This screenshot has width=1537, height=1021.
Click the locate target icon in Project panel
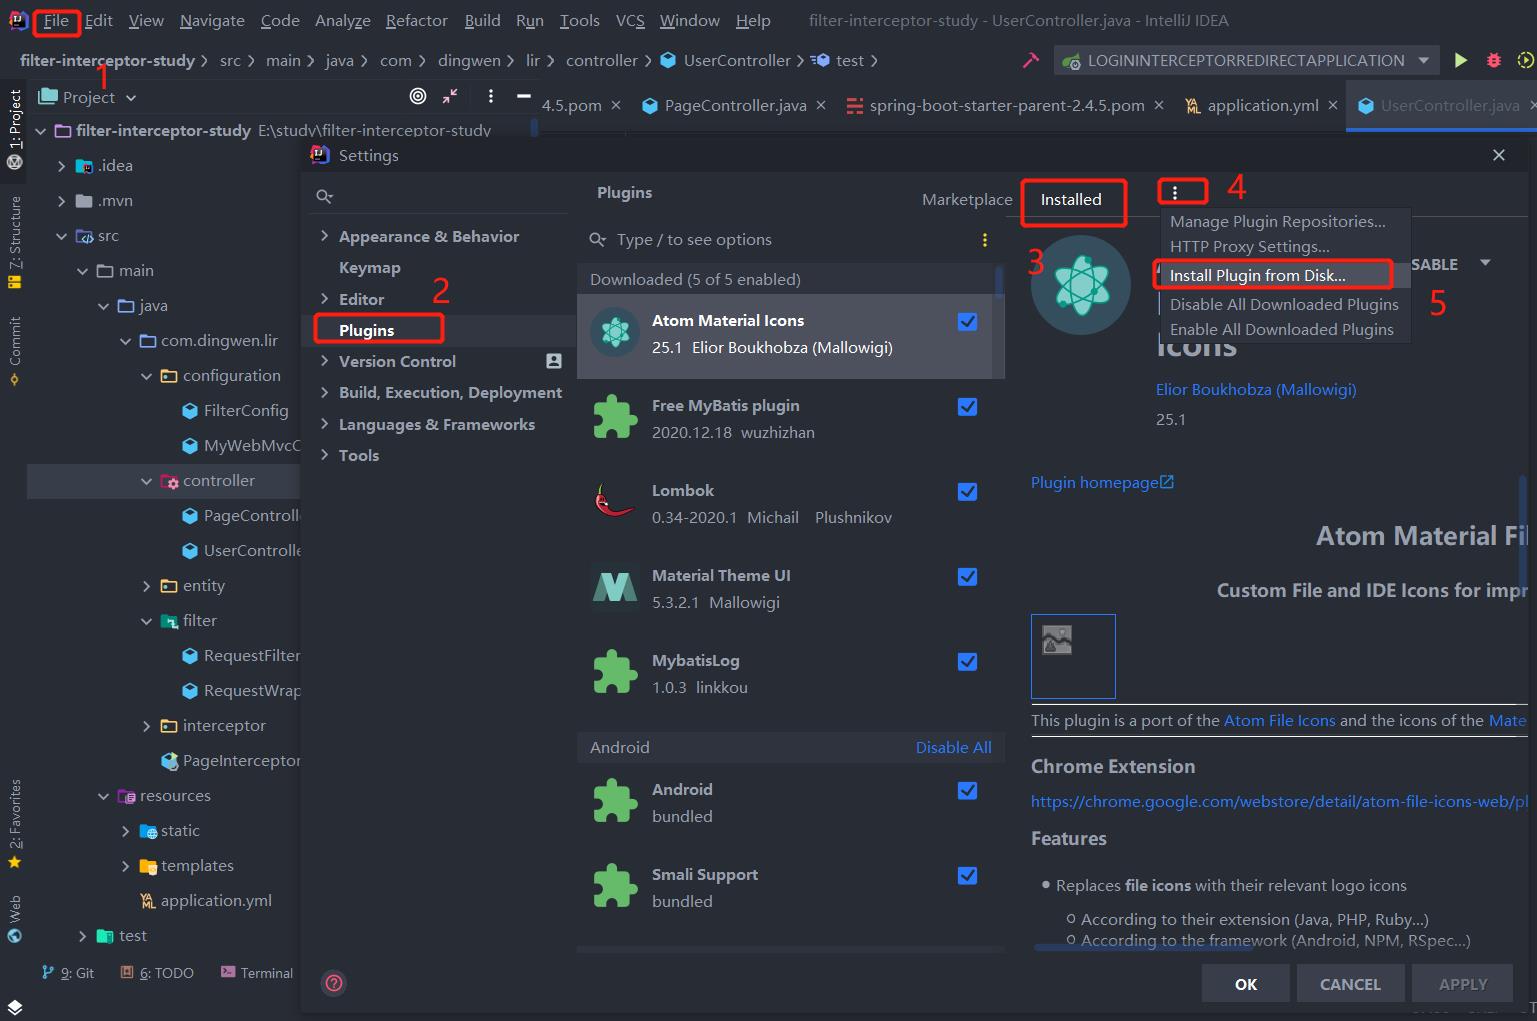click(418, 96)
